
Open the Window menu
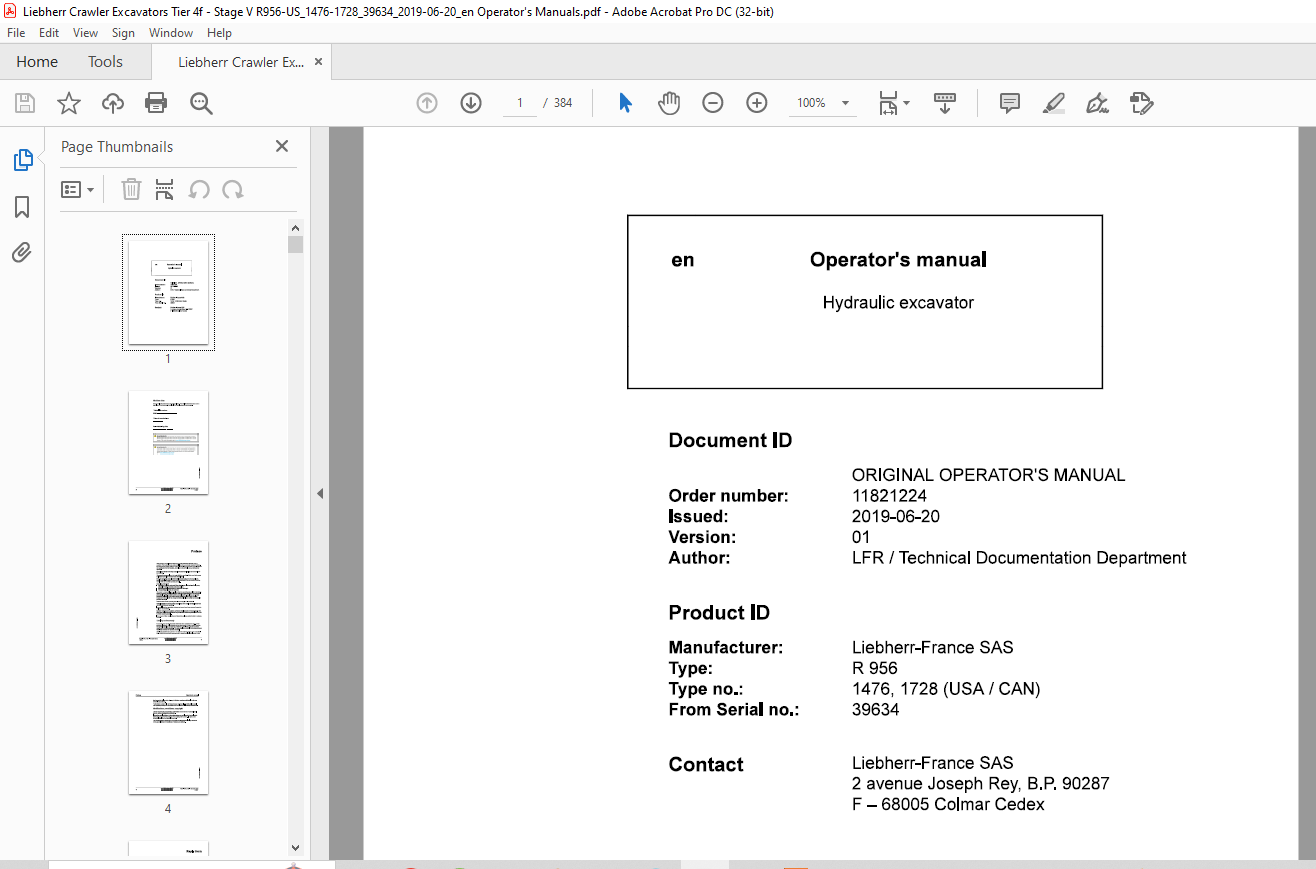[x=171, y=33]
